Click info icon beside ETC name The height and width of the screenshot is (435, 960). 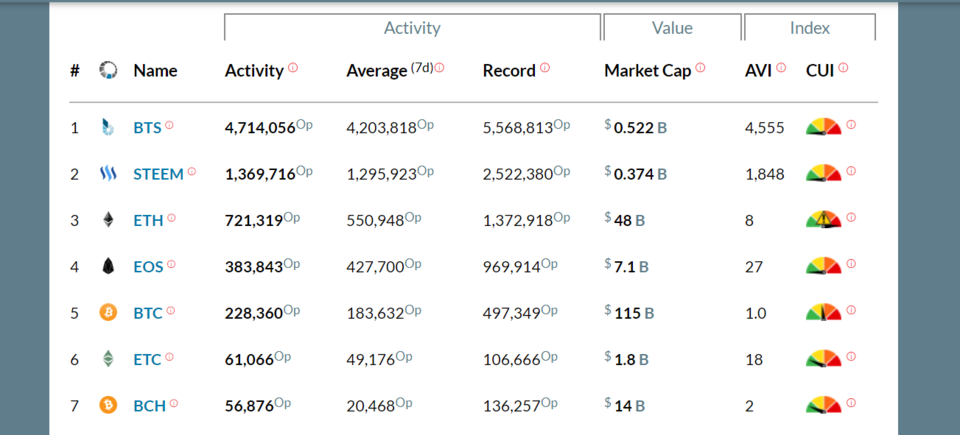[x=170, y=357]
